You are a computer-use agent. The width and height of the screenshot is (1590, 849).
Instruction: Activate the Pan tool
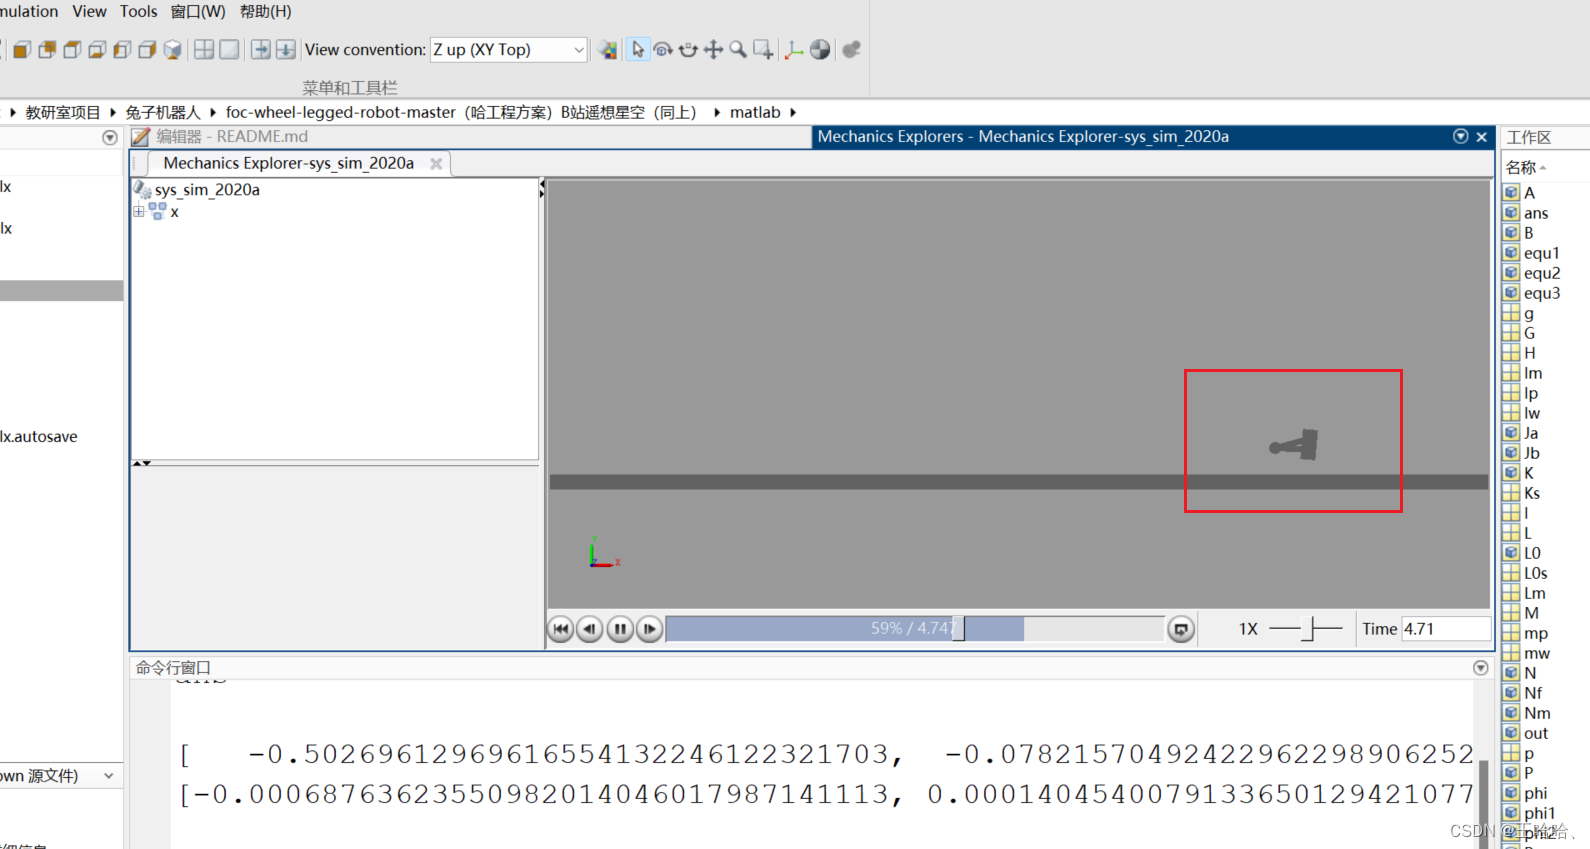pyautogui.click(x=713, y=50)
